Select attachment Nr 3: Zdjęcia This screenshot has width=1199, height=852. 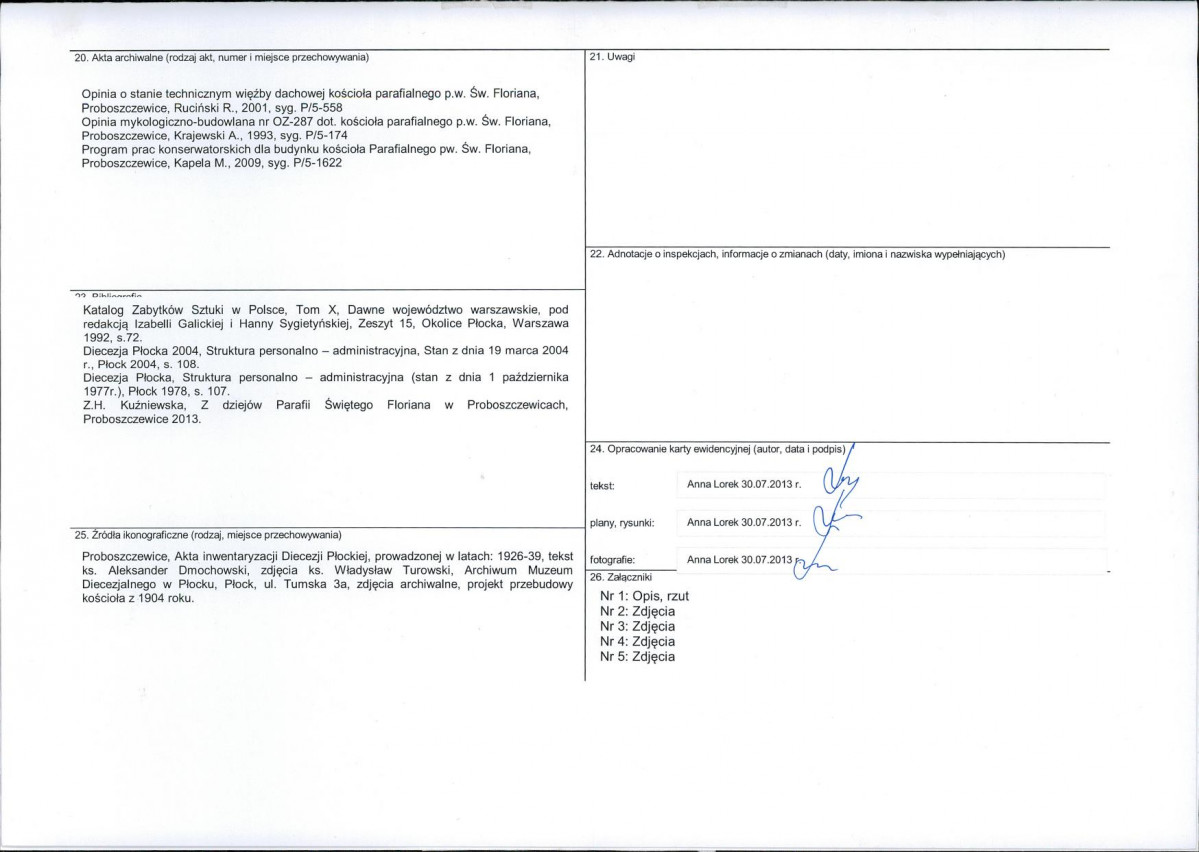[637, 626]
